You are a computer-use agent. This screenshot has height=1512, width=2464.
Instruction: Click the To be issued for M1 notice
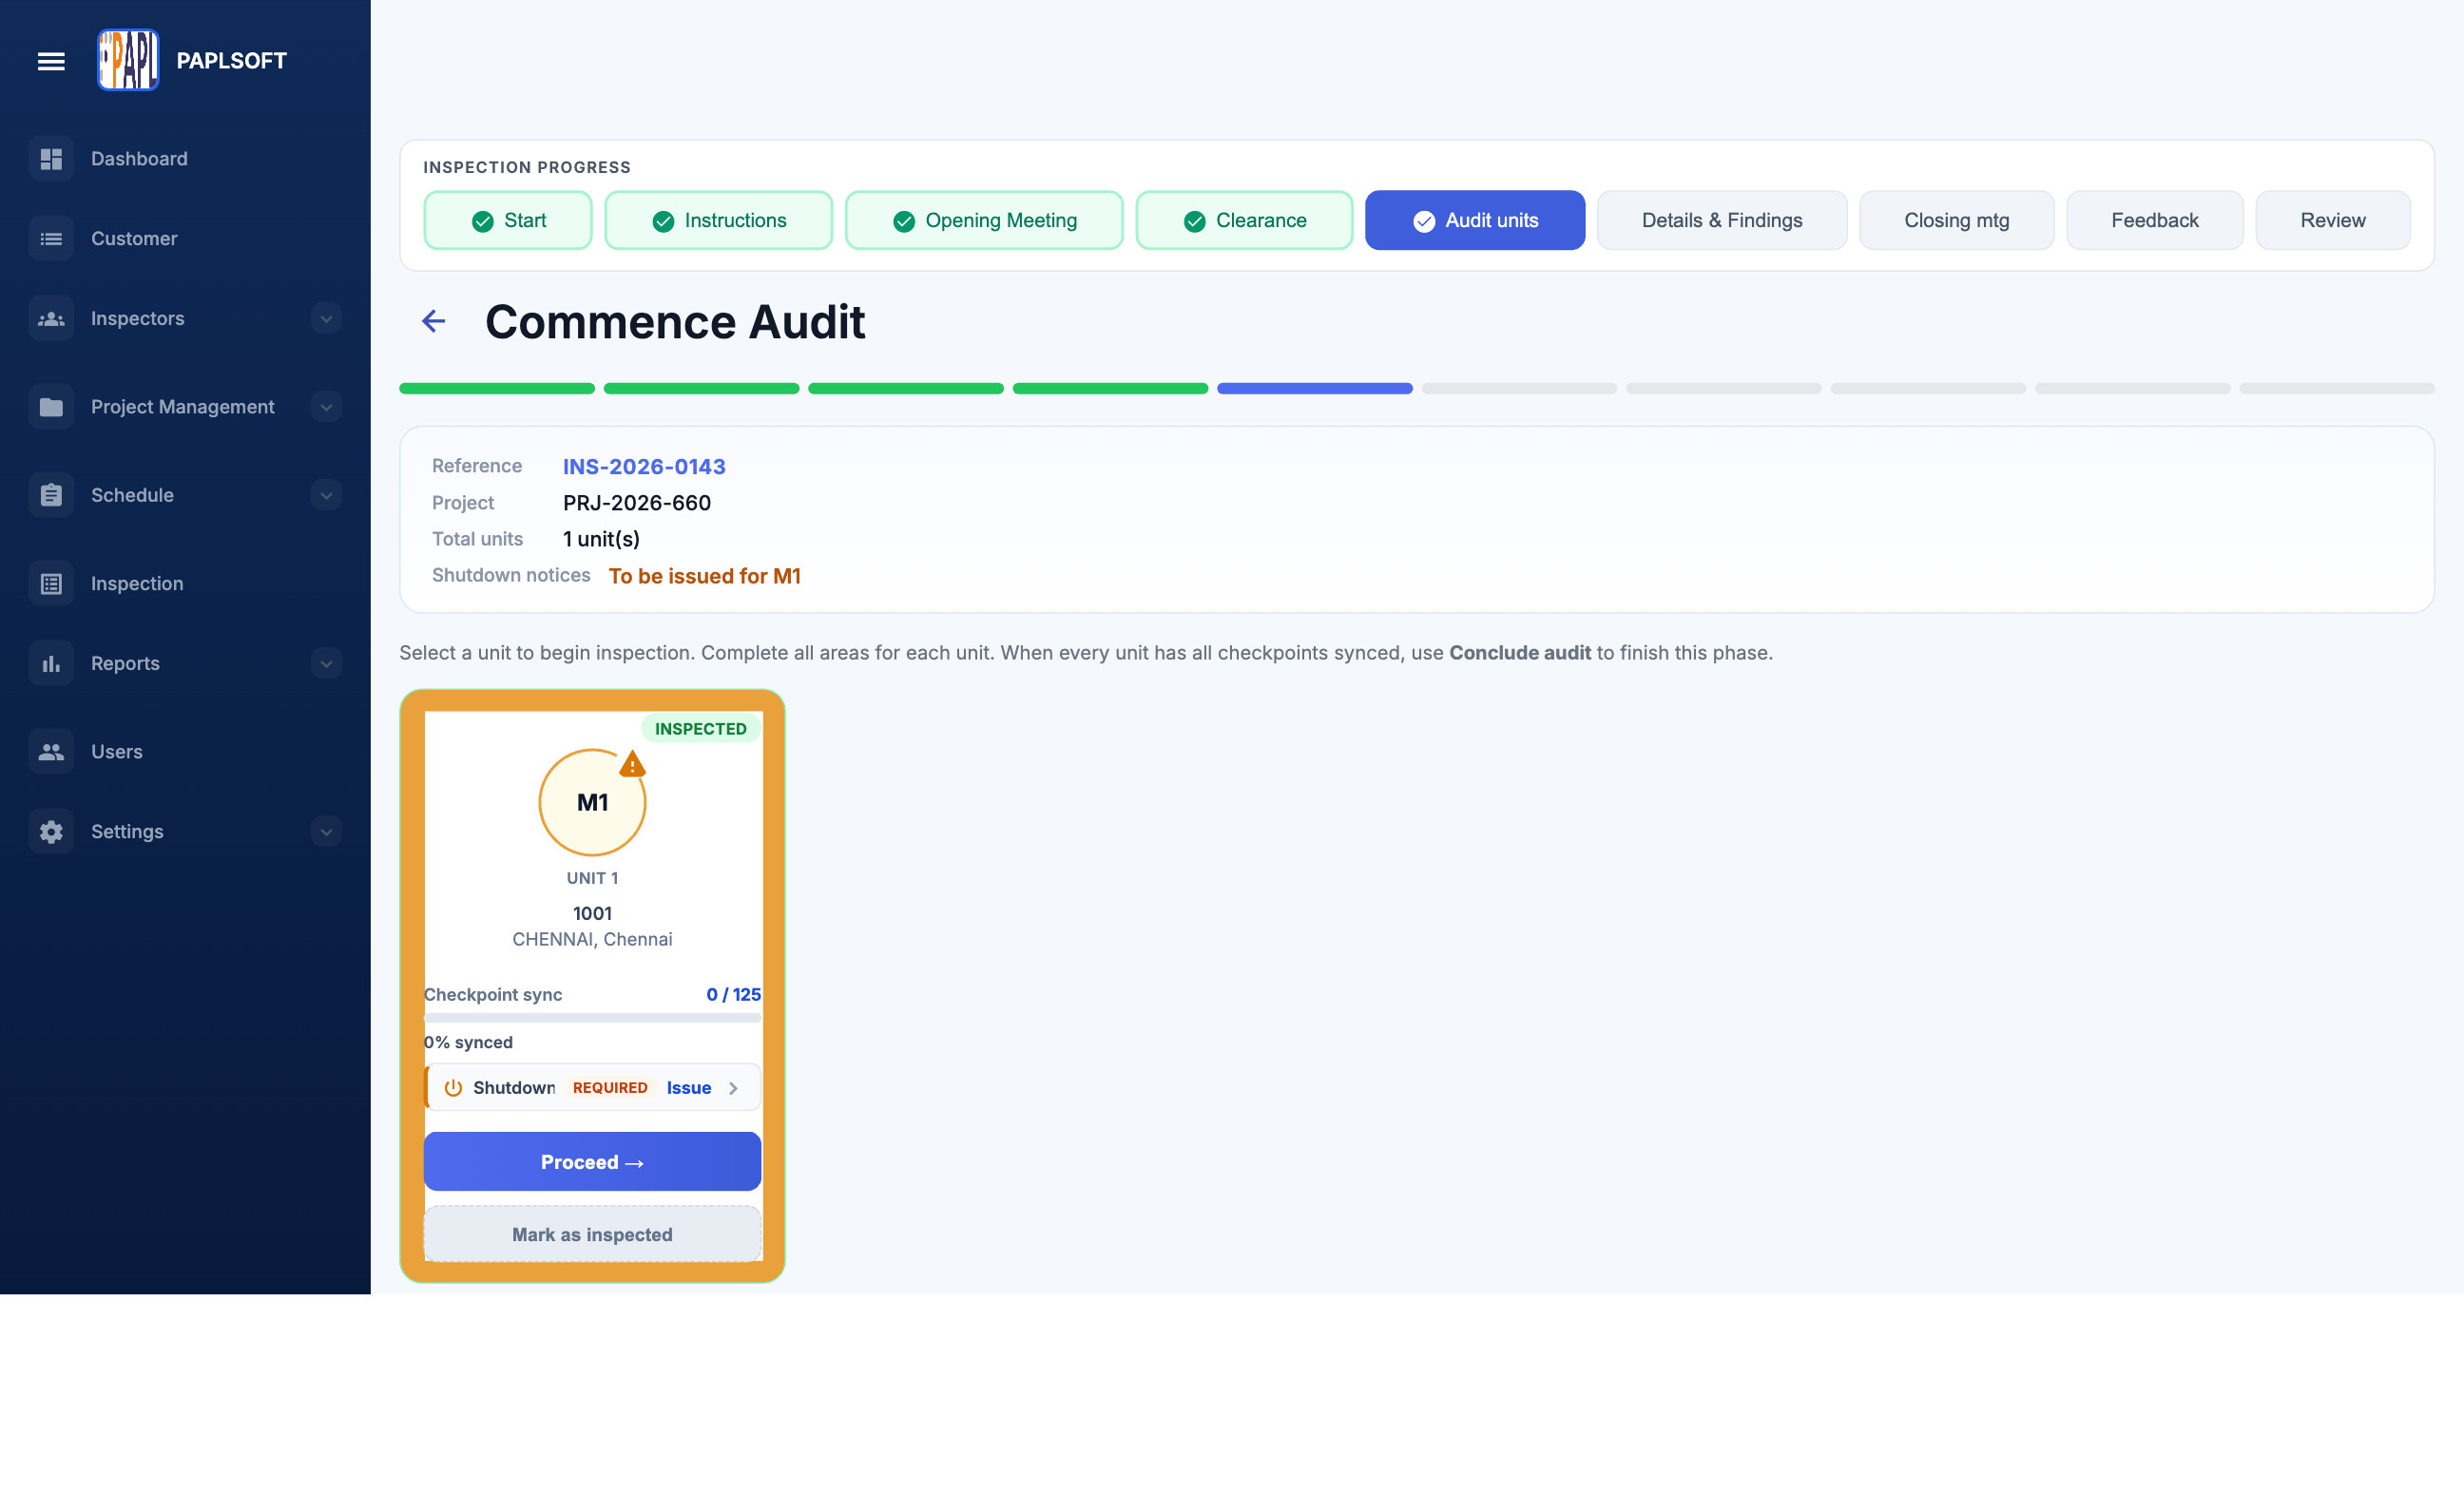click(x=705, y=576)
